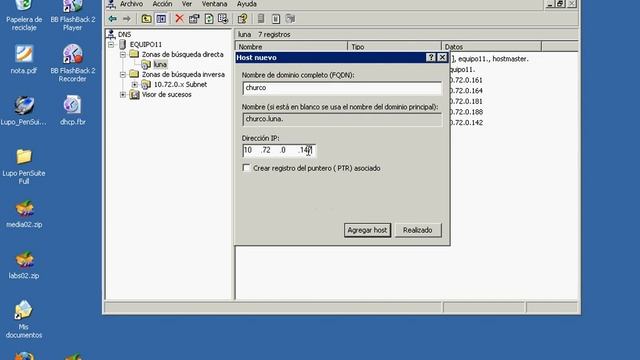Click the Papelera de reciclaje desktop icon
Viewport: 640px width, 360px height.
point(24,6)
